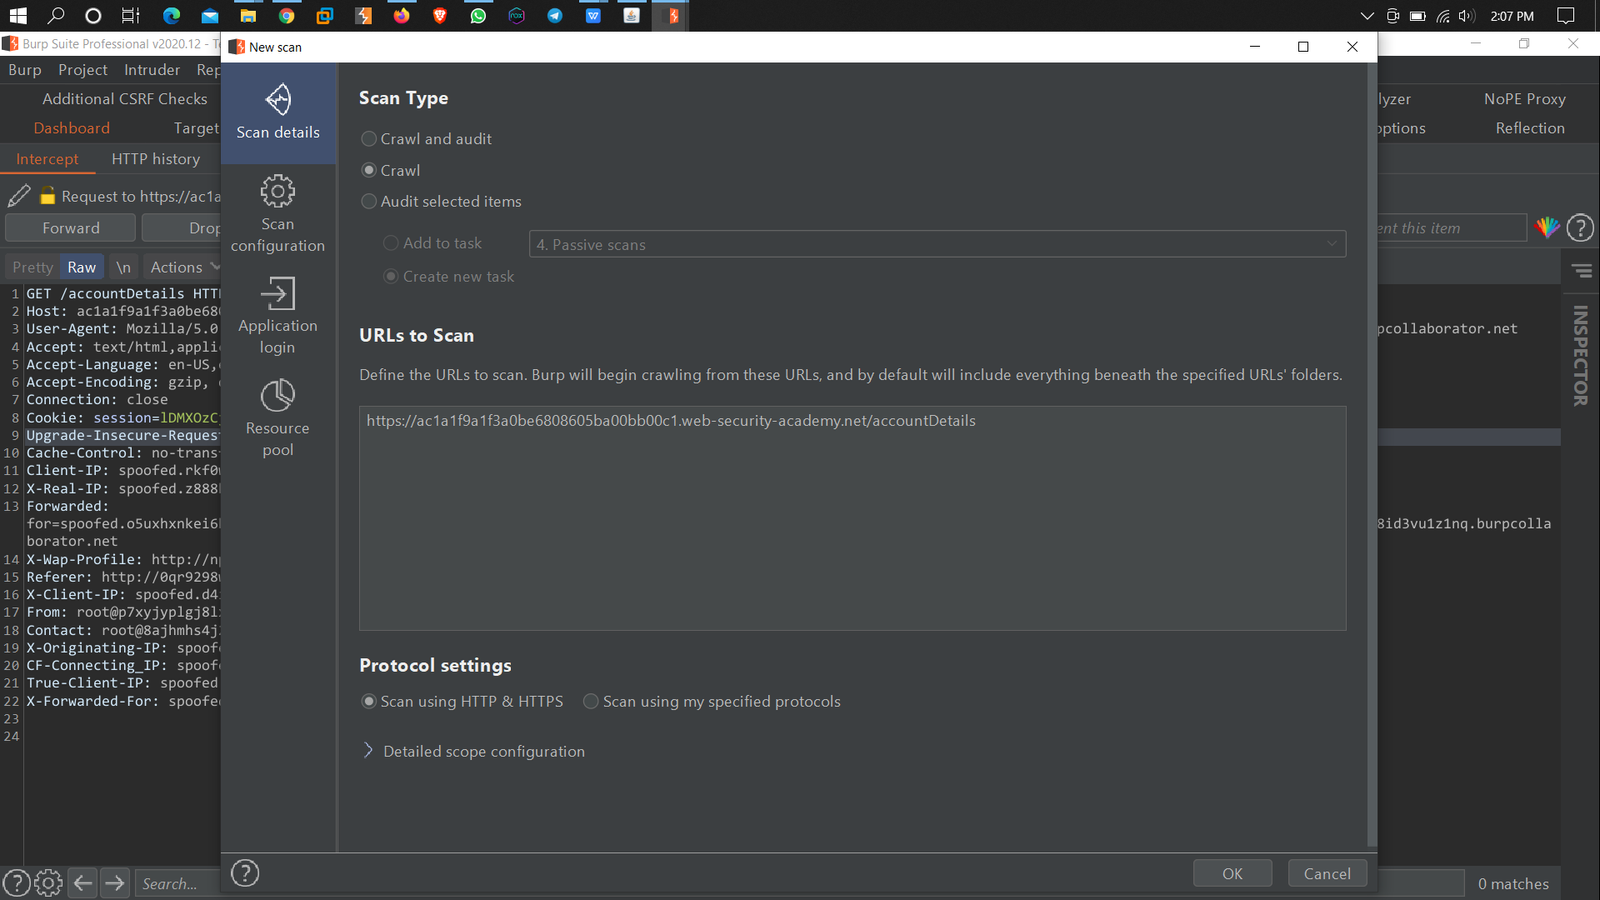Viewport: 1600px width, 900px height.
Task: Open WhatsApp from taskbar
Action: click(478, 15)
